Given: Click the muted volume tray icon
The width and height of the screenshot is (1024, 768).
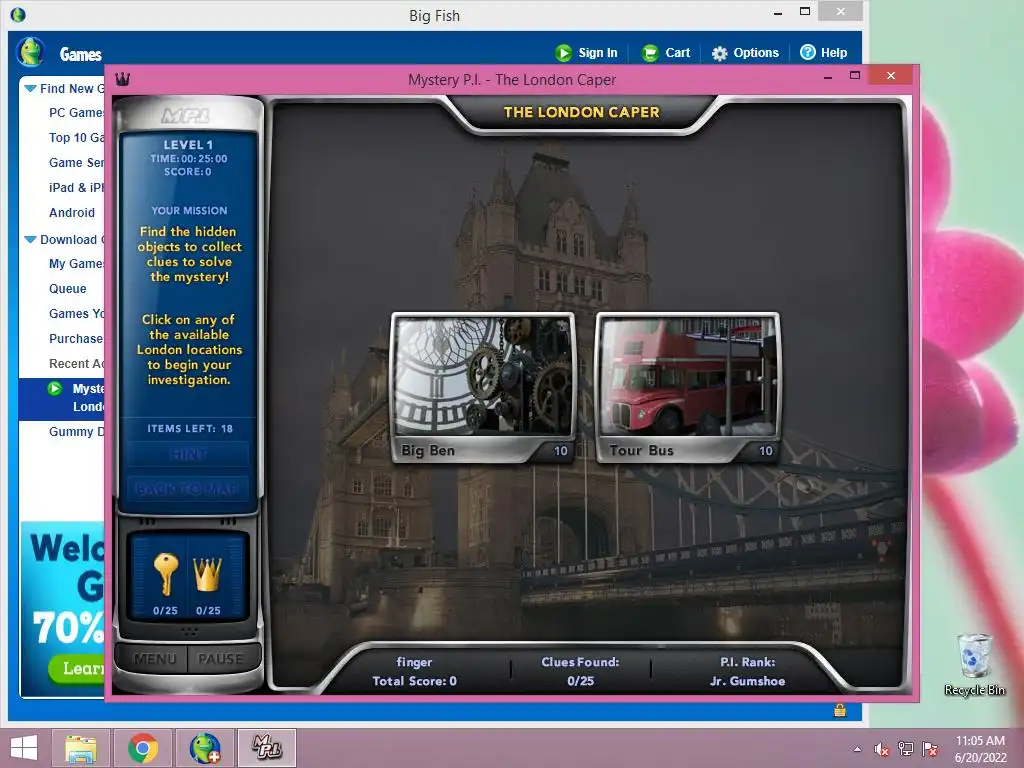Looking at the screenshot, I should tap(881, 749).
